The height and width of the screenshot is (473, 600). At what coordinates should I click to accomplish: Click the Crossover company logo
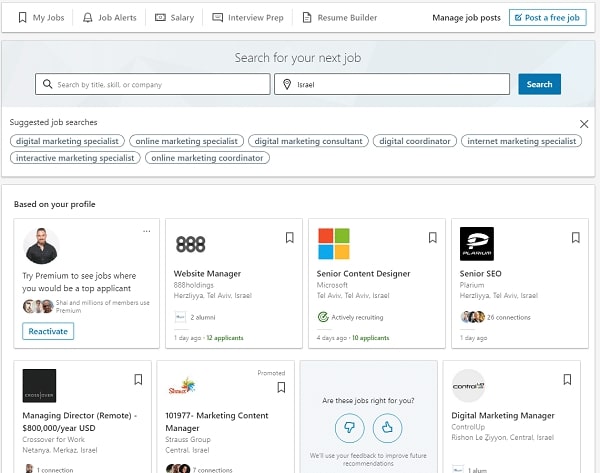pyautogui.click(x=39, y=386)
